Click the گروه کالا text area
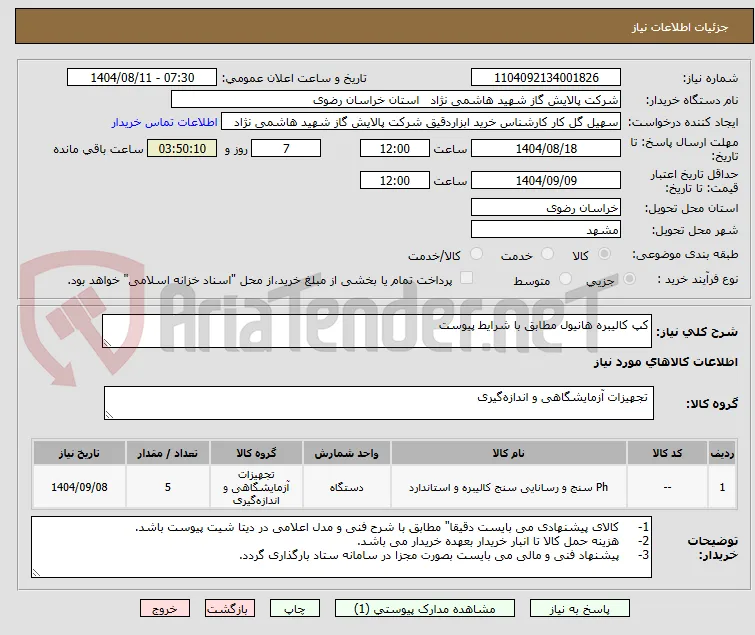Screen dimensions: 755x635 click(x=378, y=403)
